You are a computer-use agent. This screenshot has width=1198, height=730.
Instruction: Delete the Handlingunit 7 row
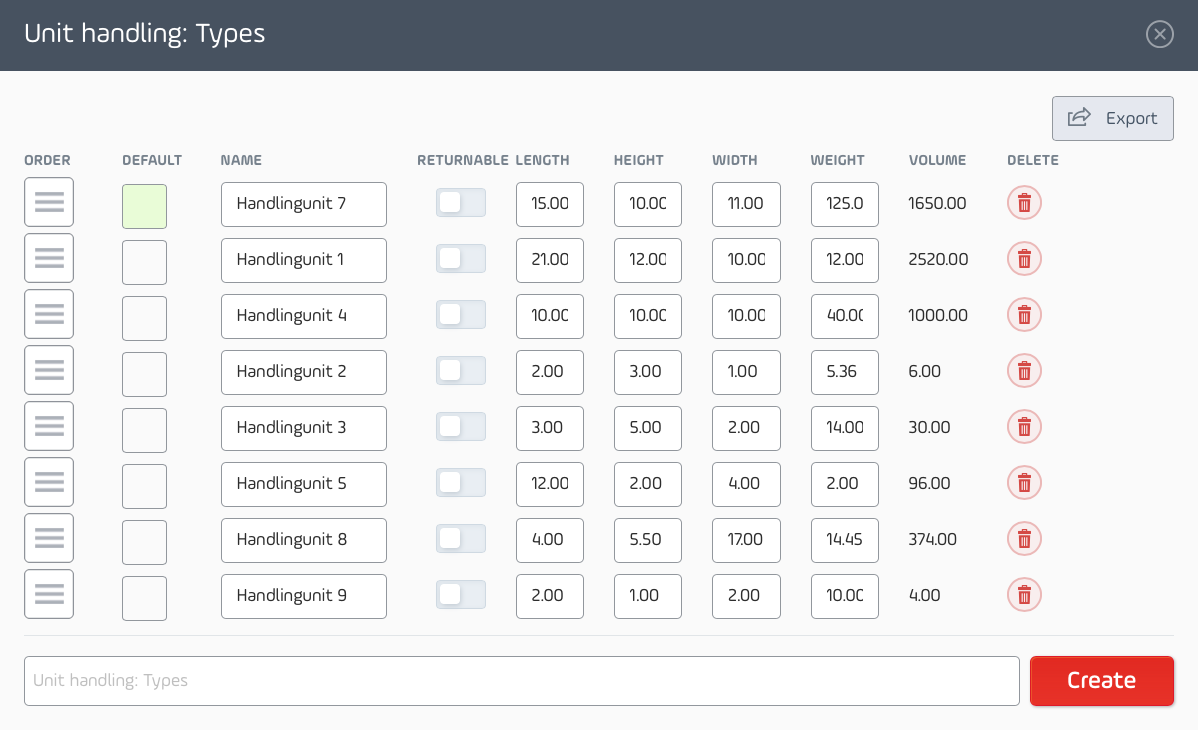[1024, 203]
